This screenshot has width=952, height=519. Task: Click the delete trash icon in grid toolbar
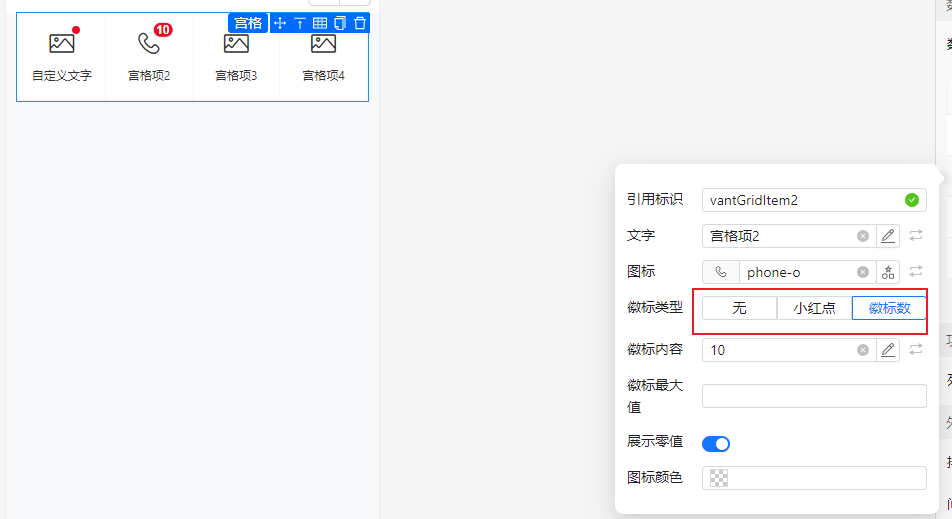click(x=360, y=23)
